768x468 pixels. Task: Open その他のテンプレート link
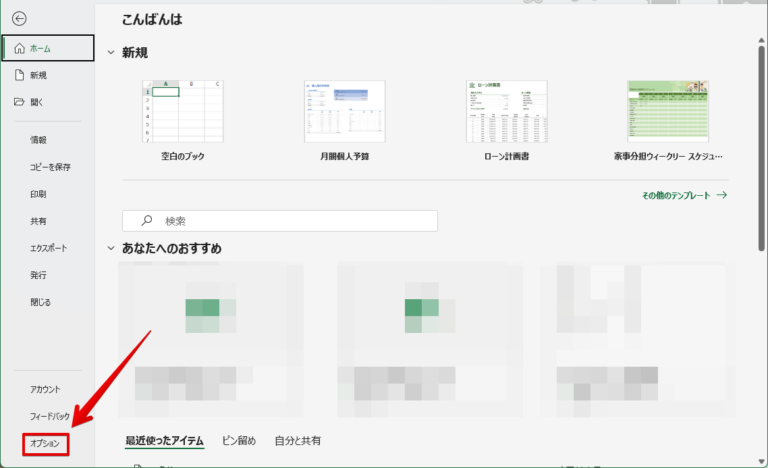tap(684, 196)
